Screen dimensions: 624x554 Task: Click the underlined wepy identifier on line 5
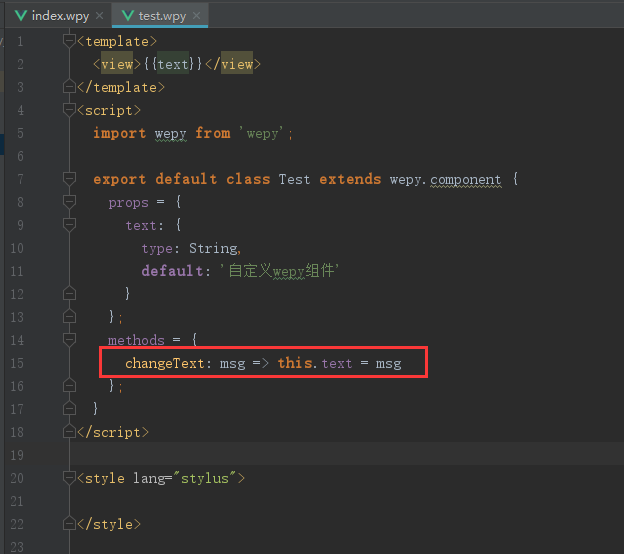(170, 134)
